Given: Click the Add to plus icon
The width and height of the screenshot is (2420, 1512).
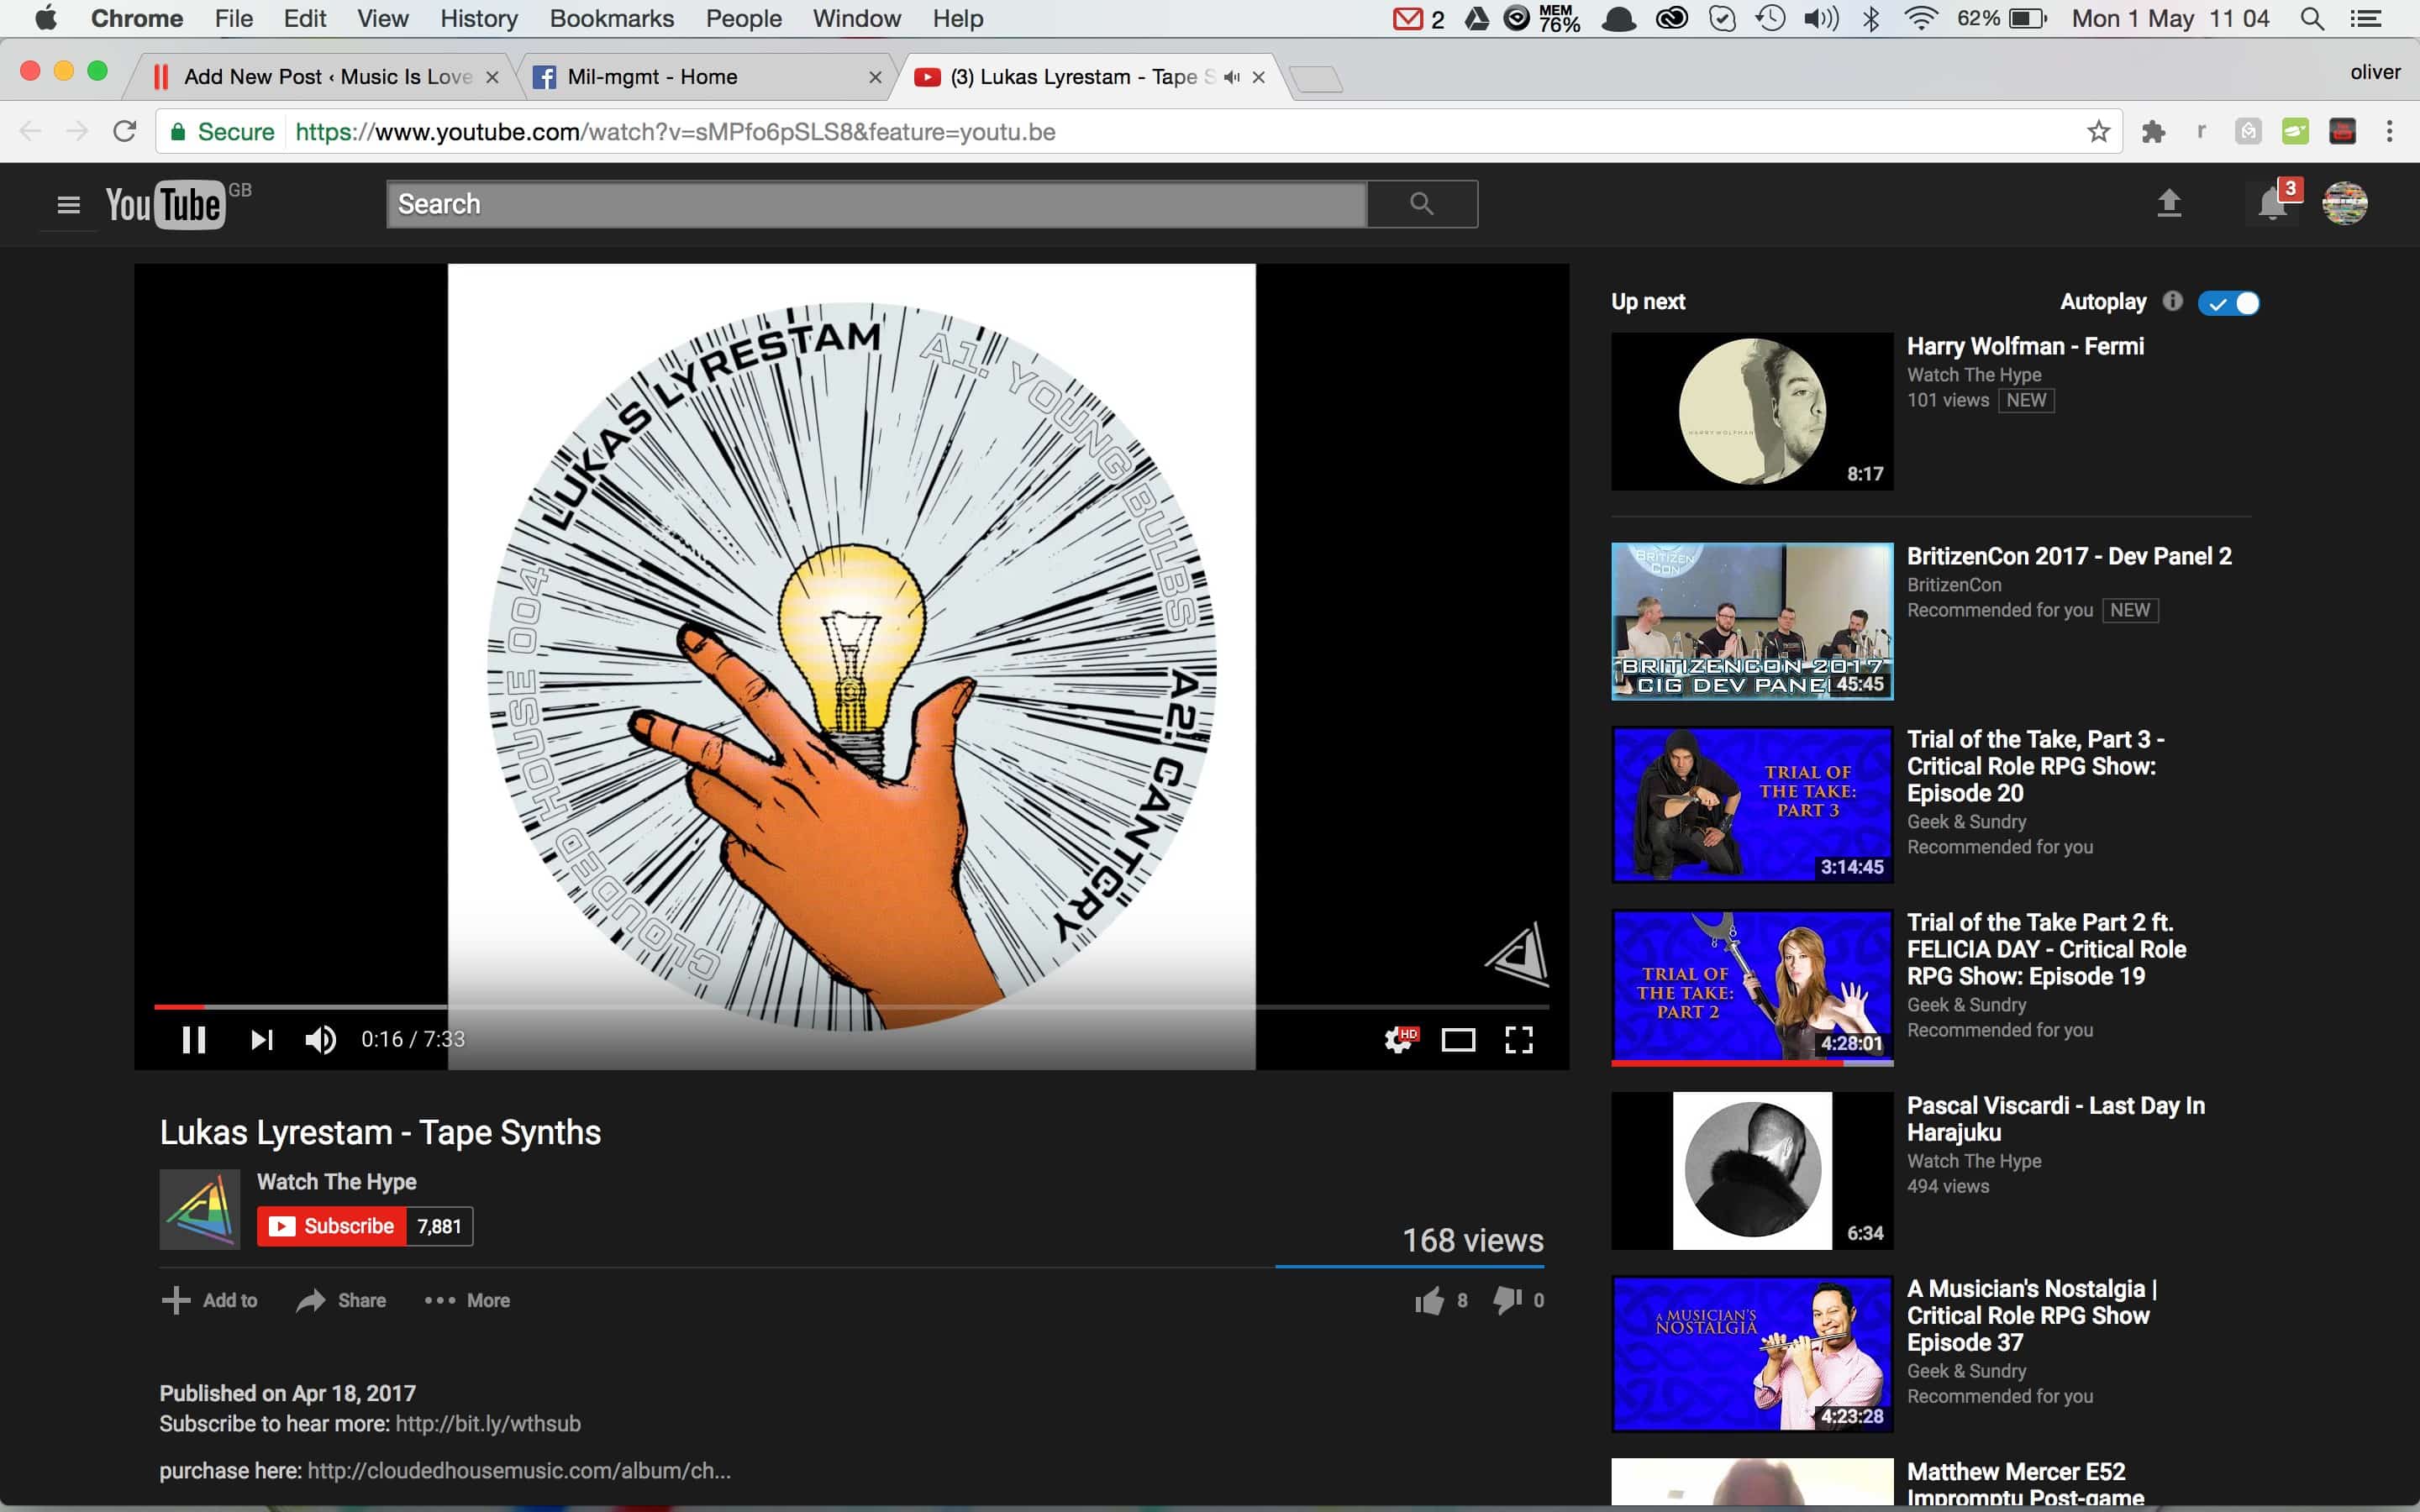Looking at the screenshot, I should point(175,1300).
